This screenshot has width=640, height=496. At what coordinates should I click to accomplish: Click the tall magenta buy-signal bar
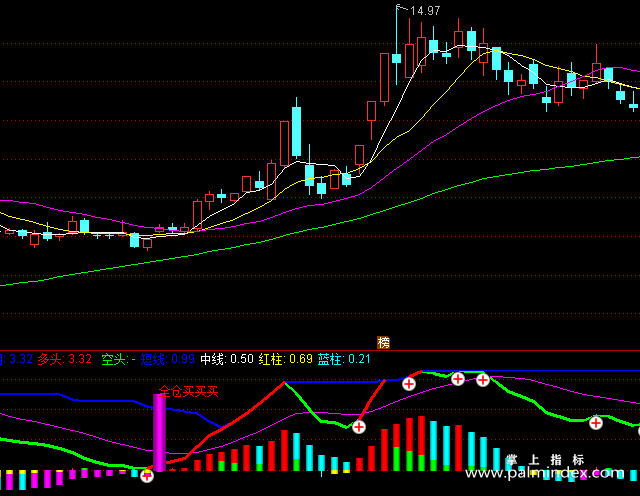(159, 433)
